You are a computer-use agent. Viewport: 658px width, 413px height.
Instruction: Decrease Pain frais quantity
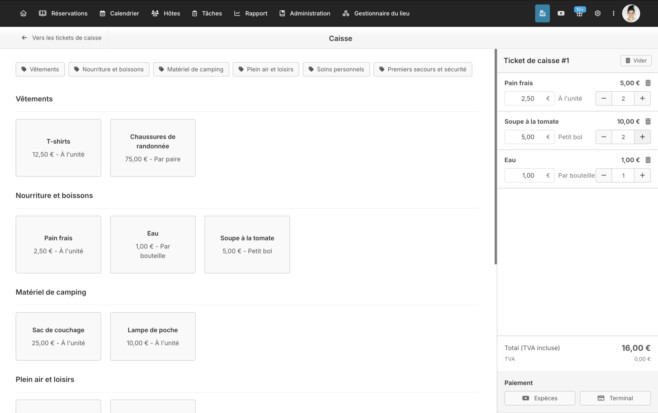tap(603, 99)
